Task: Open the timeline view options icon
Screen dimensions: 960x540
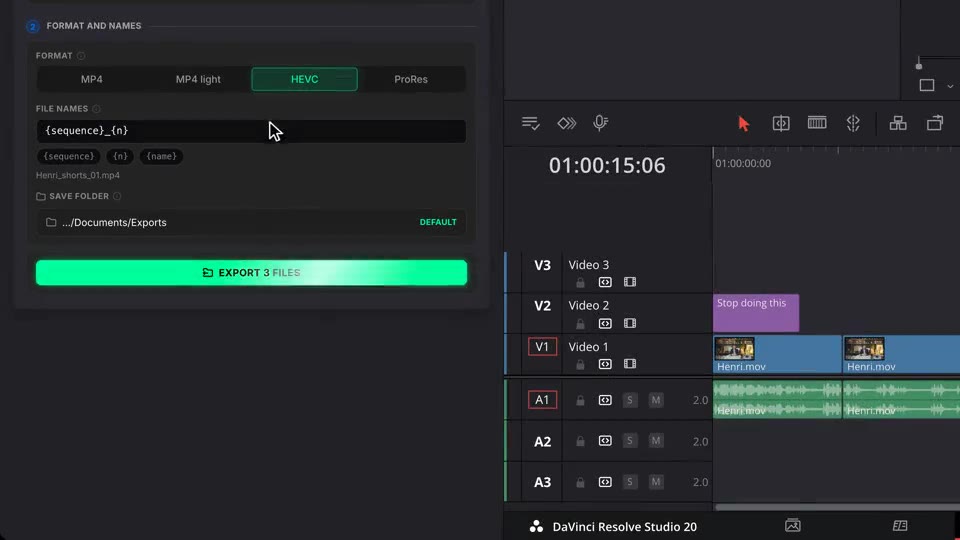Action: [530, 123]
